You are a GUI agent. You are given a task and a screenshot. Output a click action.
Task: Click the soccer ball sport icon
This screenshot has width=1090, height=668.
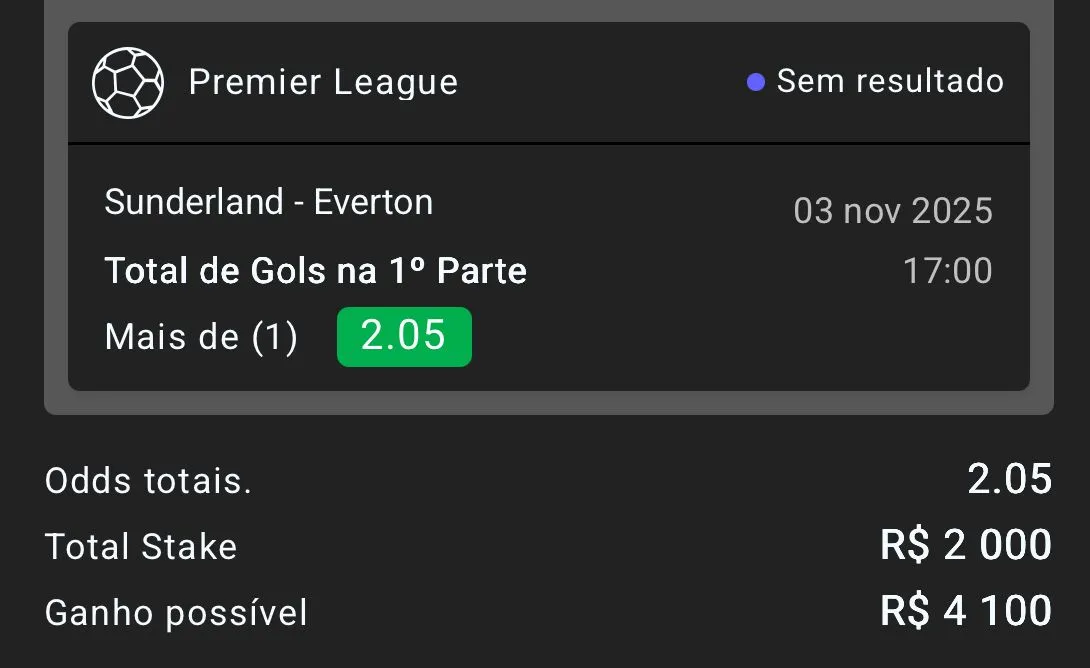coord(127,83)
